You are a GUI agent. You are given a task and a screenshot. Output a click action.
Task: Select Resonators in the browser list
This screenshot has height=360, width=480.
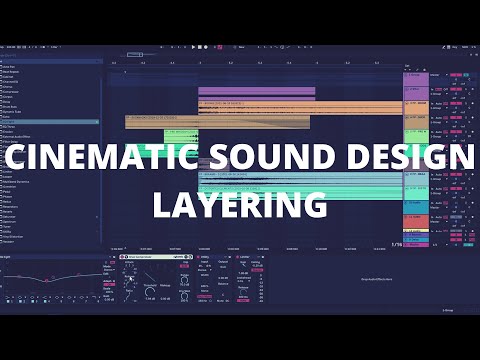[x=10, y=207]
